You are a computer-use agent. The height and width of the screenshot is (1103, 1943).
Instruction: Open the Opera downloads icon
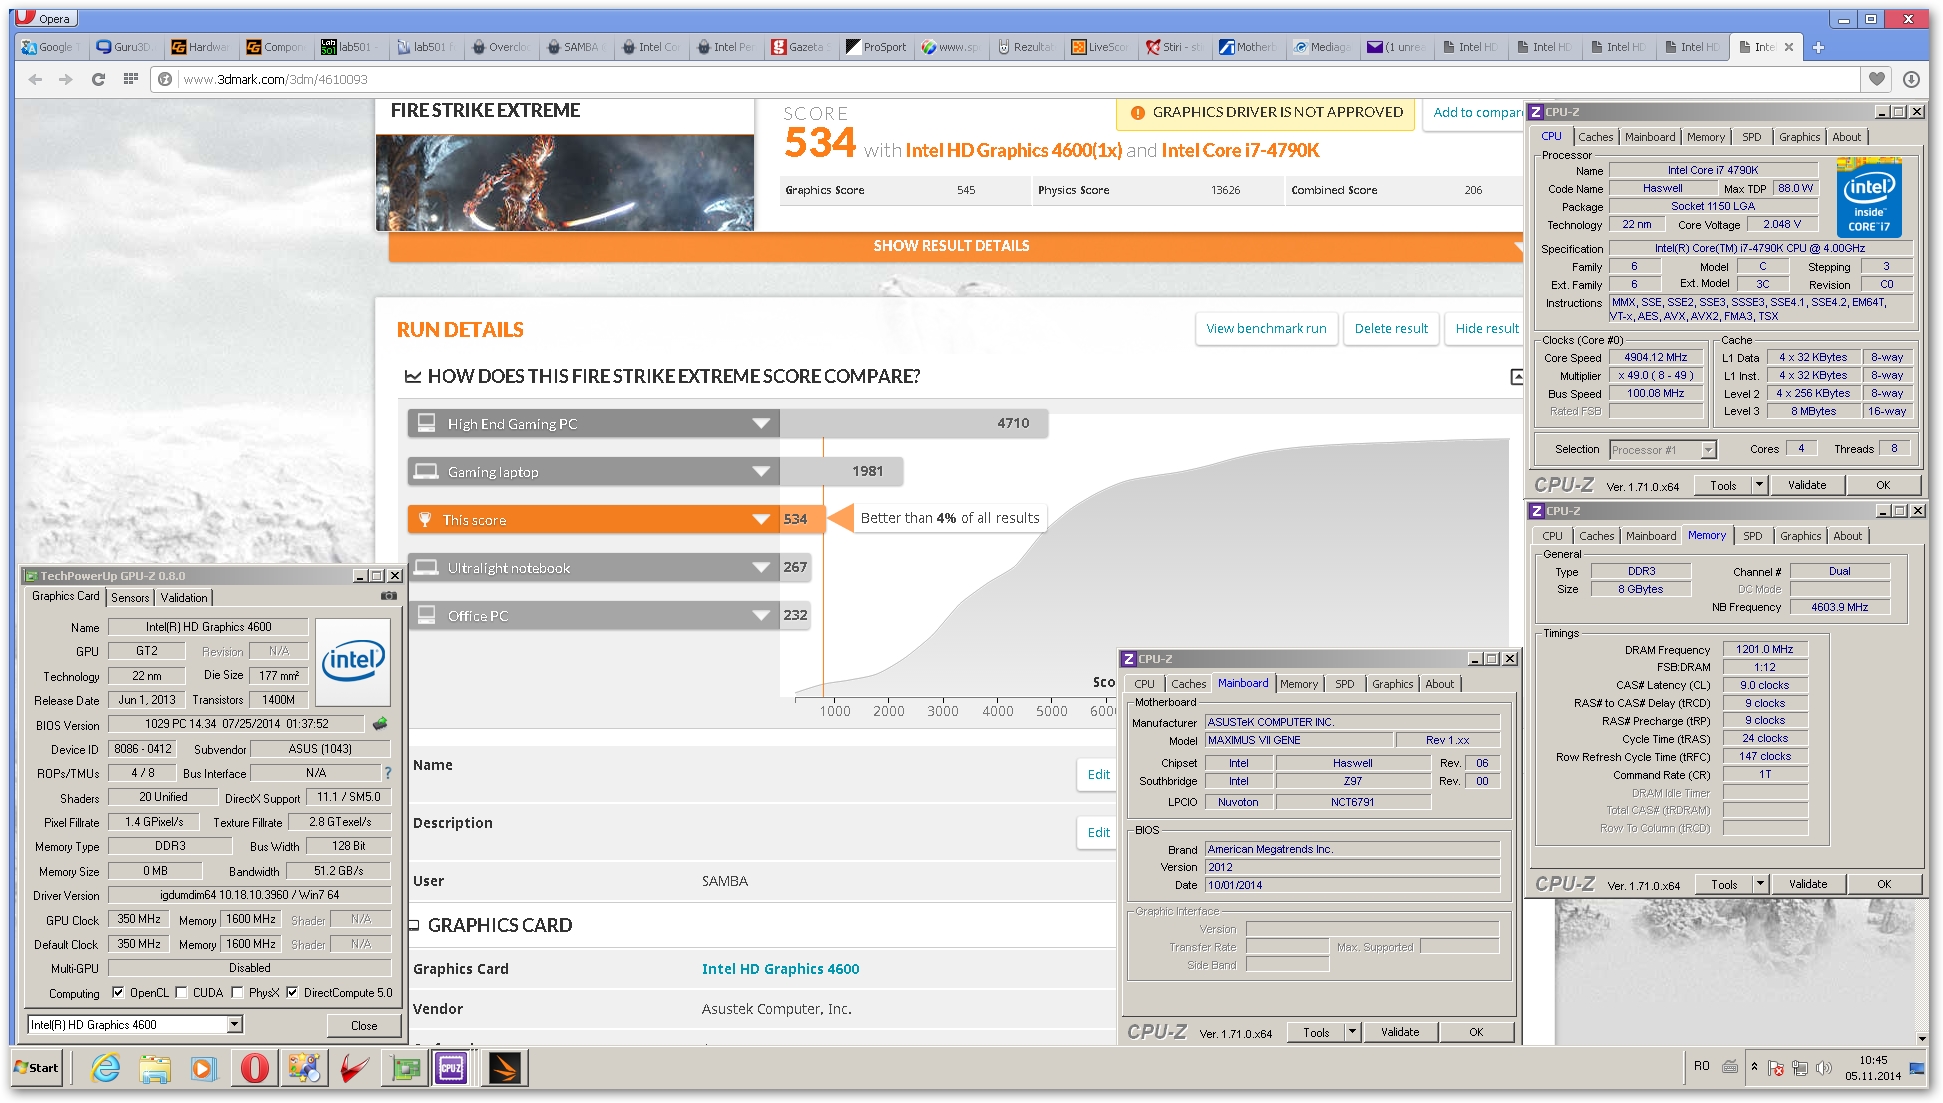tap(1911, 79)
